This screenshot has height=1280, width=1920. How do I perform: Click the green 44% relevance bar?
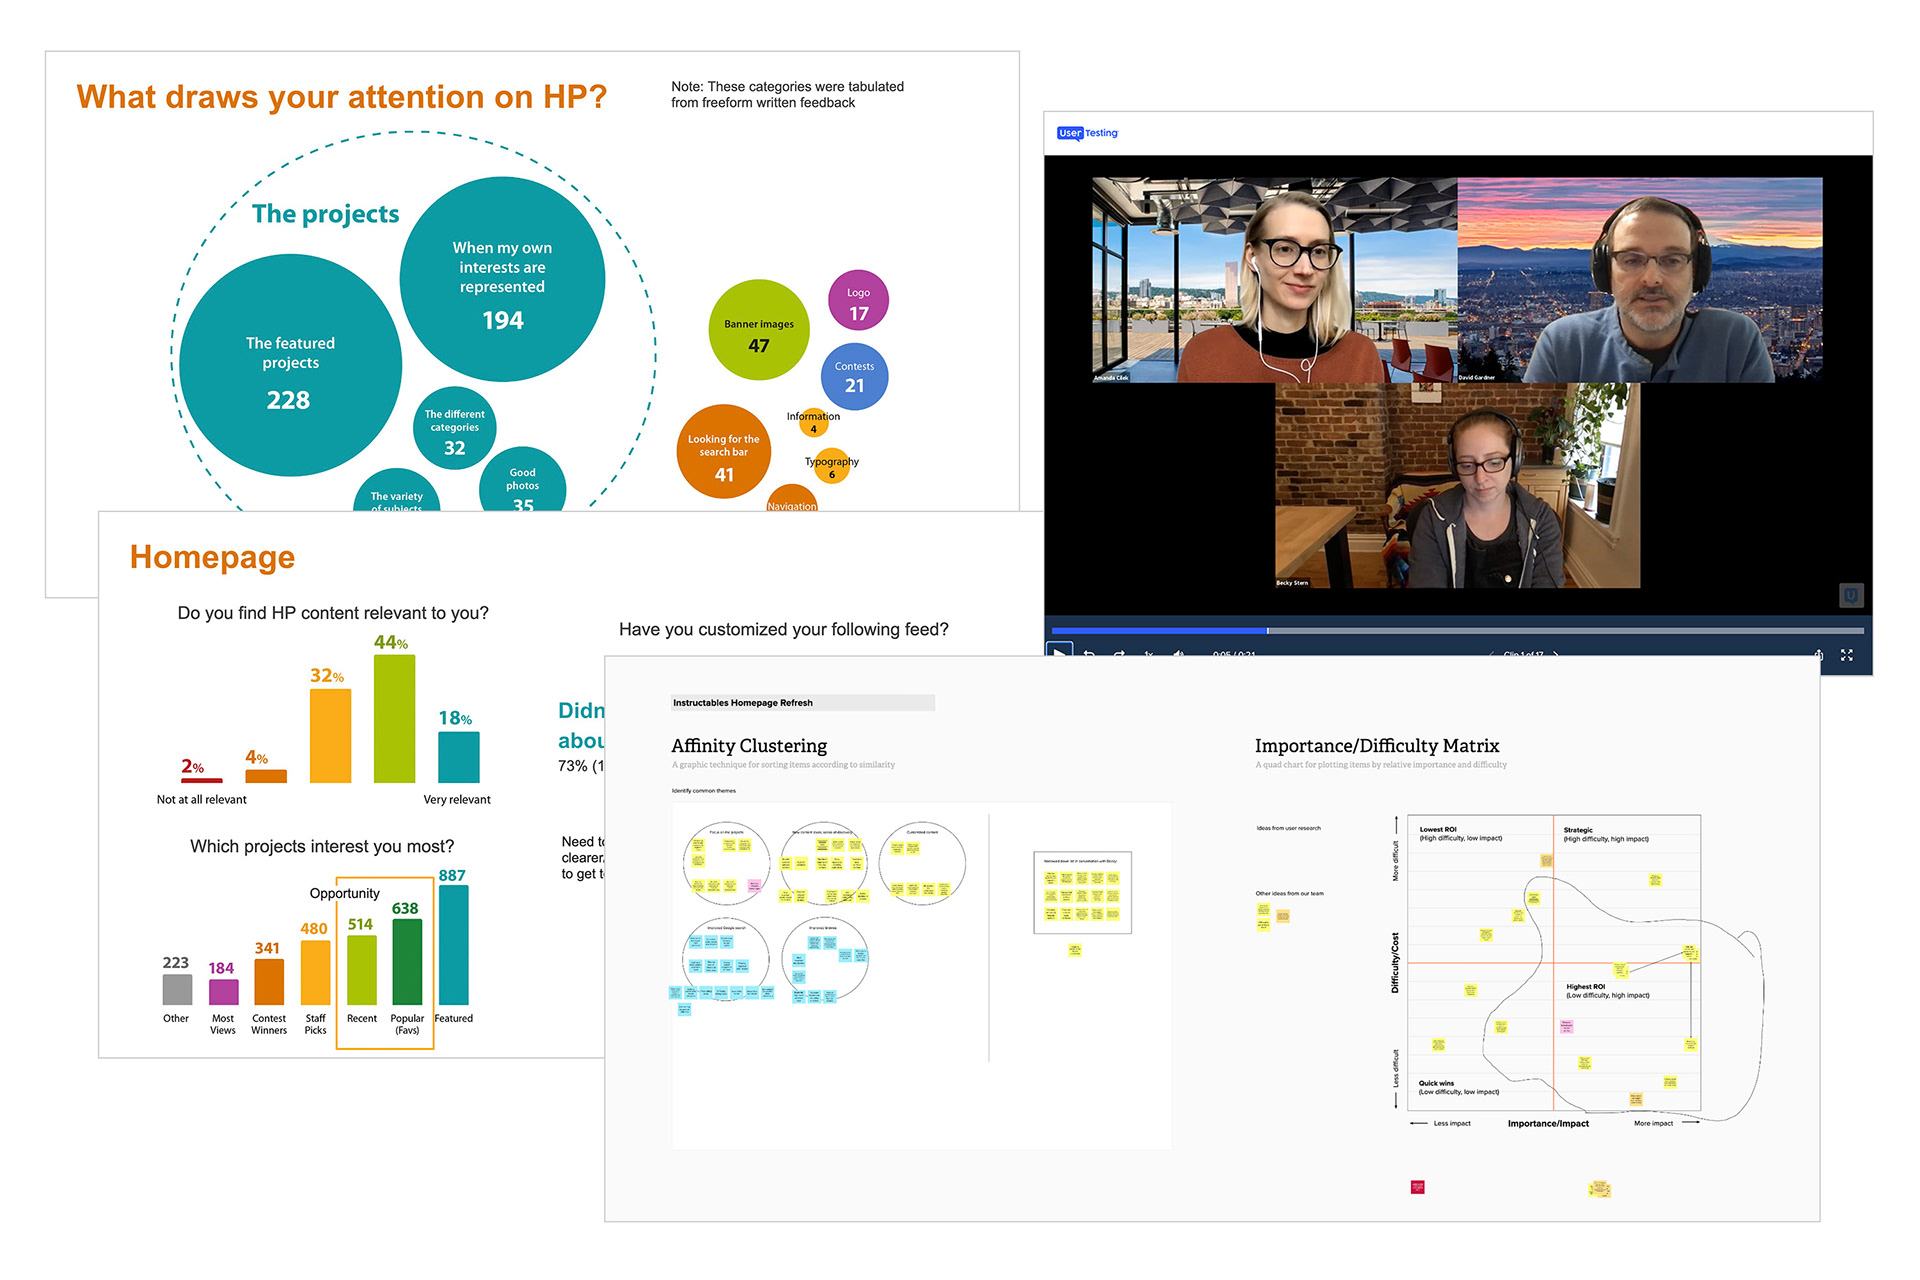[394, 718]
